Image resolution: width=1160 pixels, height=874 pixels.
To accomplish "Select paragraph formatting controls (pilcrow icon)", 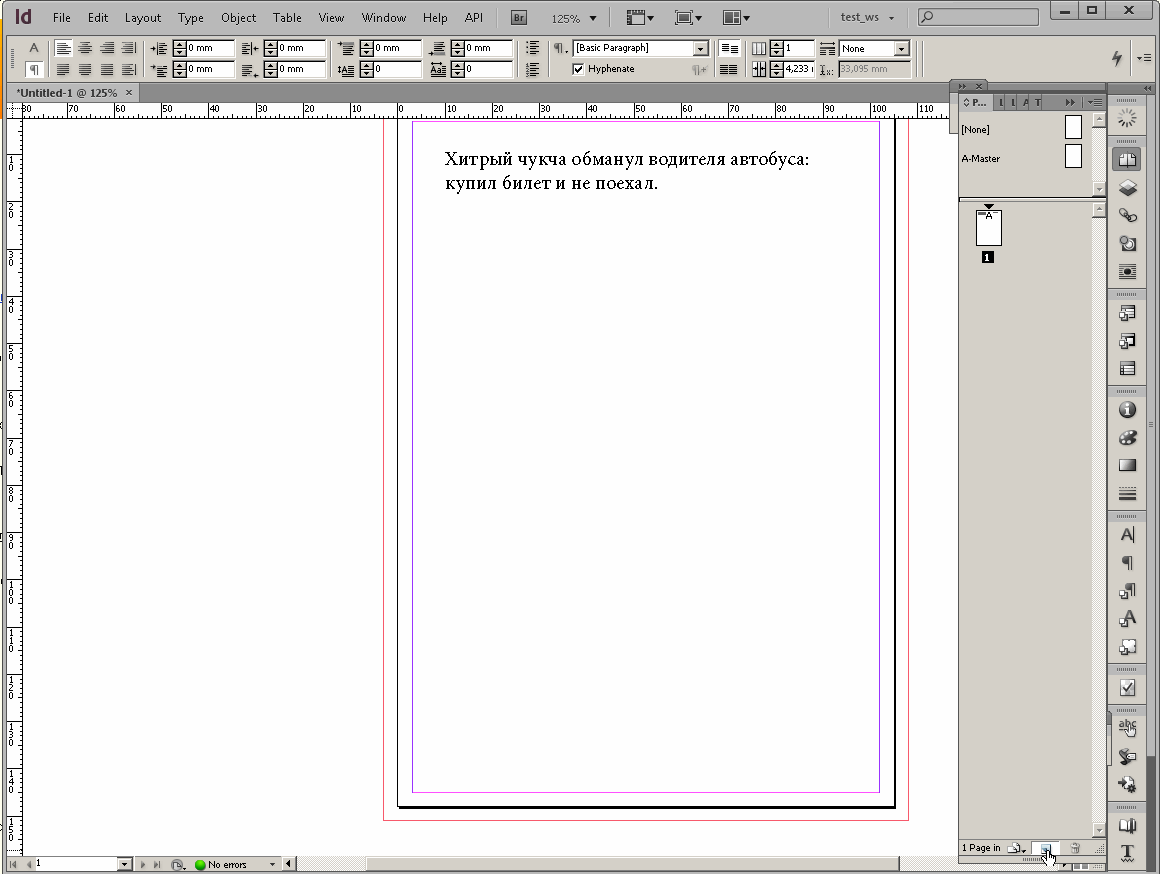I will click(x=33, y=70).
